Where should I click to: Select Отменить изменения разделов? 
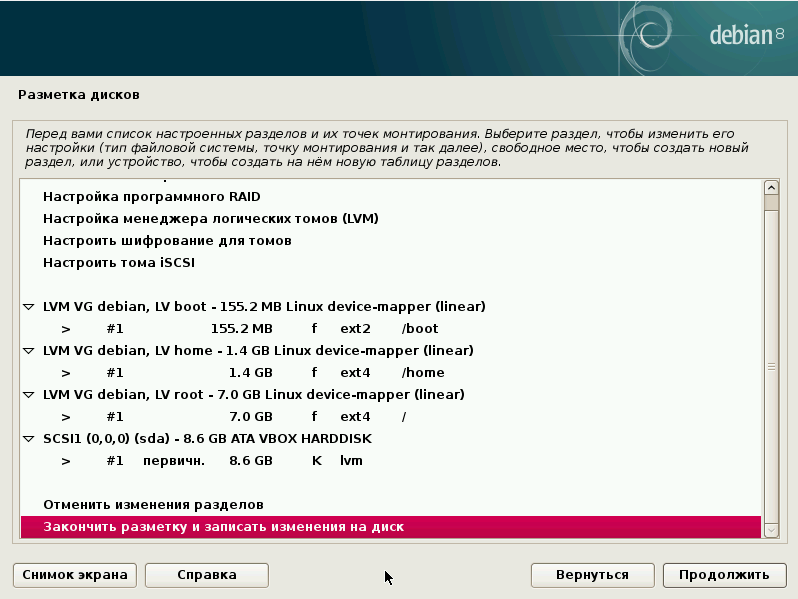(153, 505)
